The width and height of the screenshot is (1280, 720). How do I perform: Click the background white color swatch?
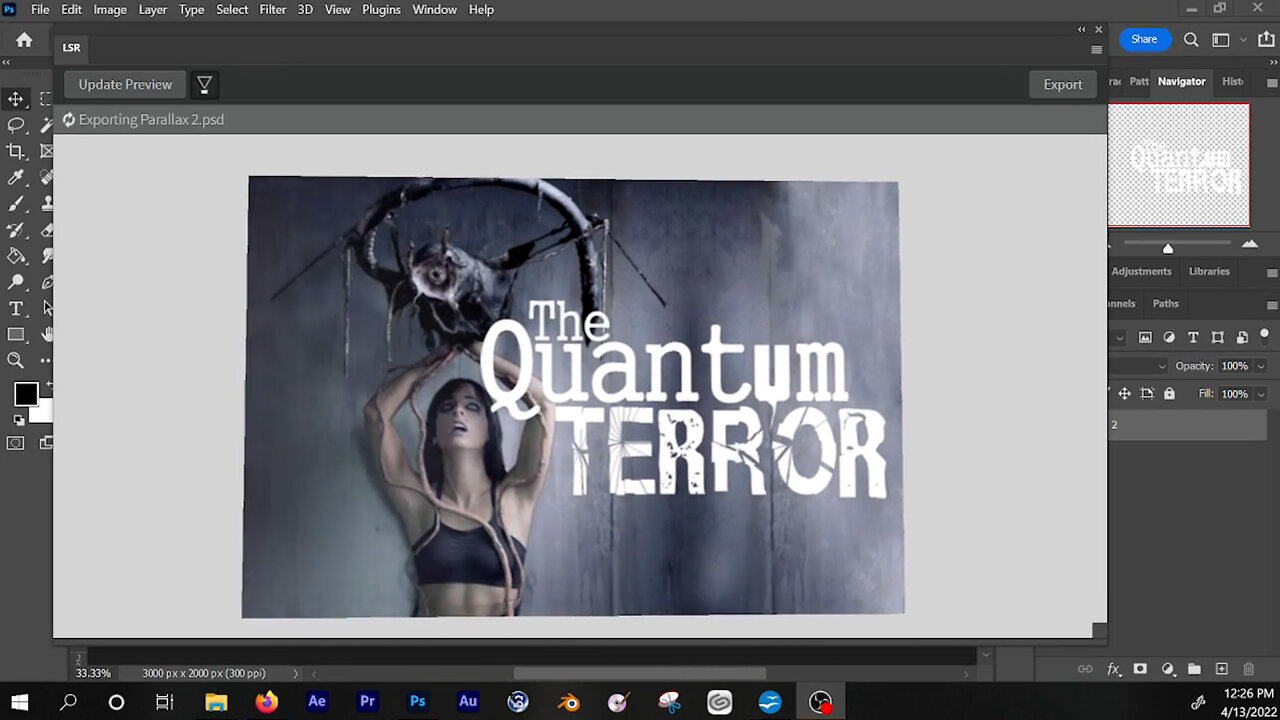(42, 413)
